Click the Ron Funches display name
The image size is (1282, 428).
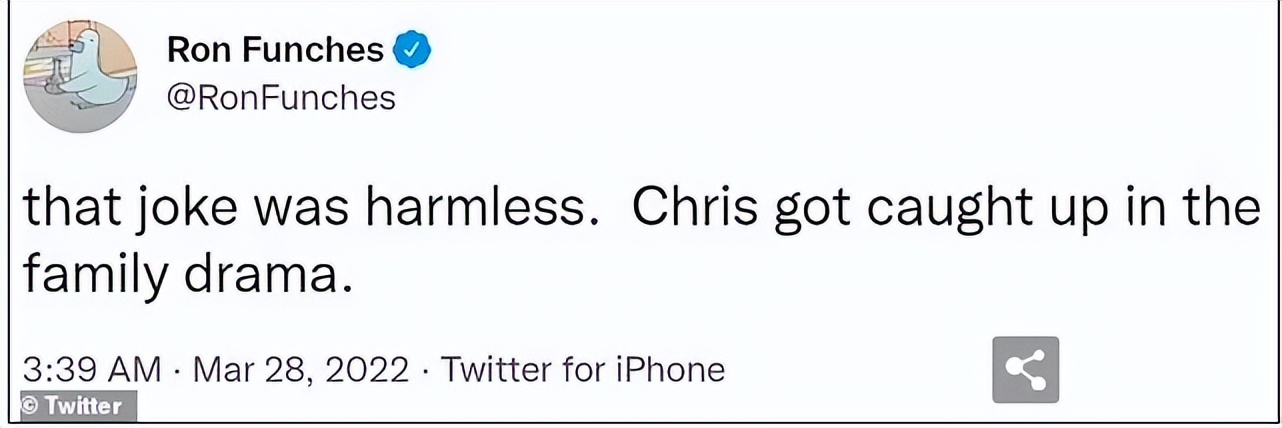(275, 50)
